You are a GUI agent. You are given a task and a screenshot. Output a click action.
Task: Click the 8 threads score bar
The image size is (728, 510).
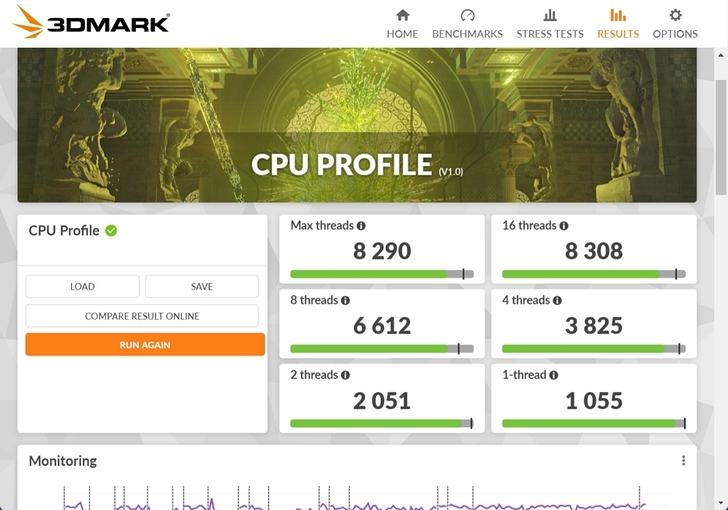coord(382,349)
